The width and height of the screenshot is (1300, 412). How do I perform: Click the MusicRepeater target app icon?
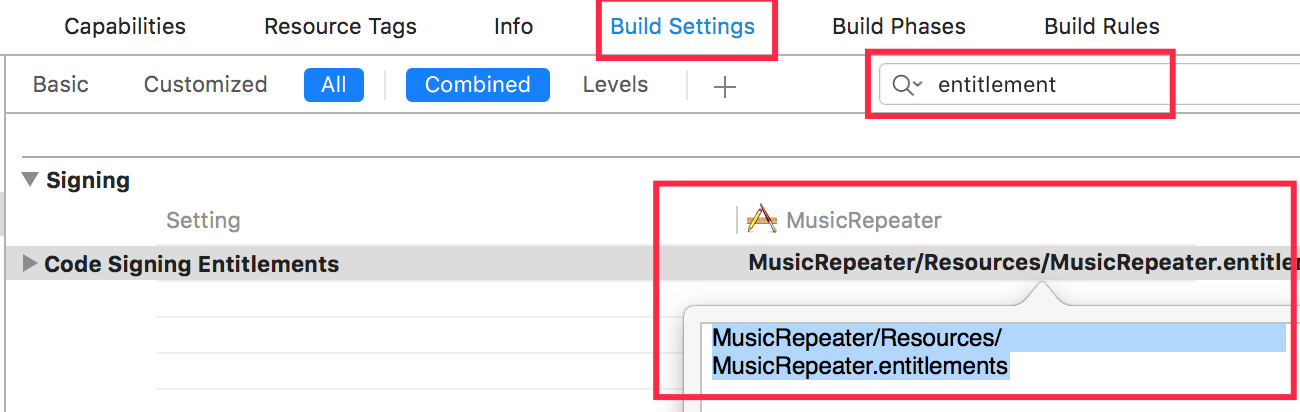point(762,219)
